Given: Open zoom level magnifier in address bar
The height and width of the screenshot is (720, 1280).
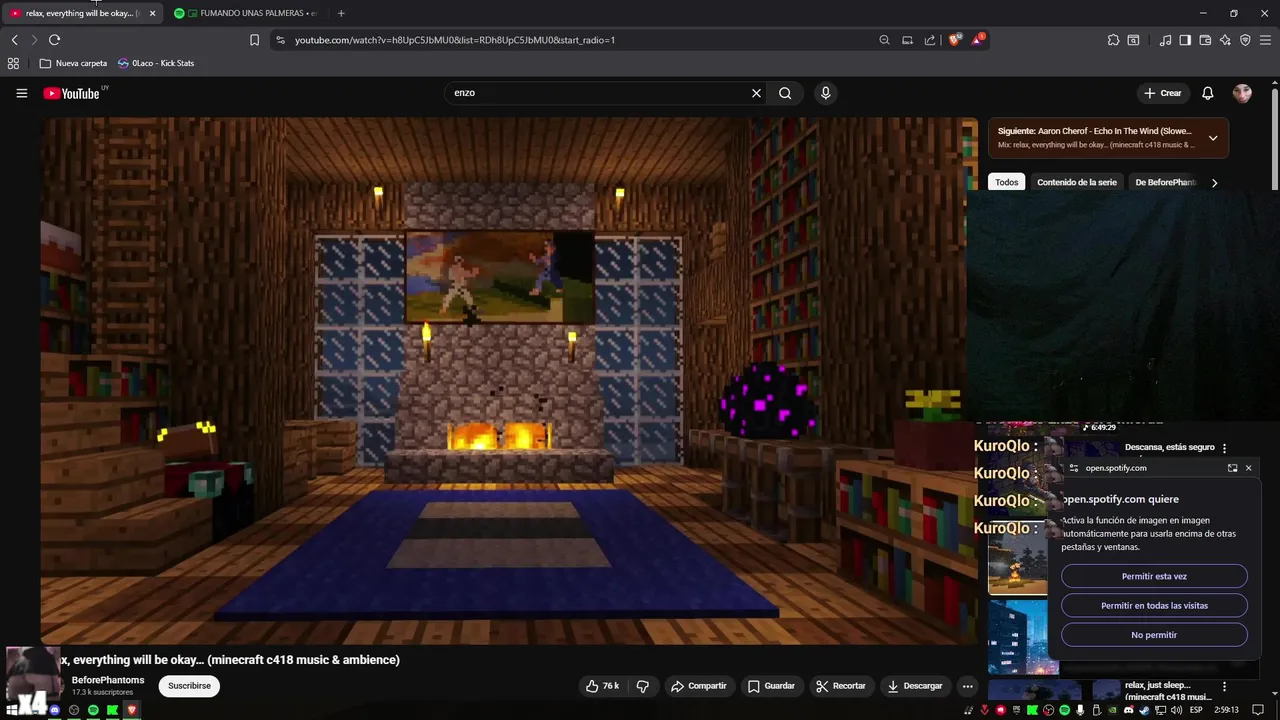Looking at the screenshot, I should 884,40.
